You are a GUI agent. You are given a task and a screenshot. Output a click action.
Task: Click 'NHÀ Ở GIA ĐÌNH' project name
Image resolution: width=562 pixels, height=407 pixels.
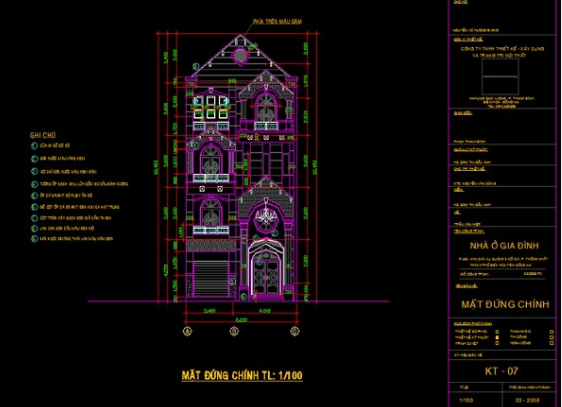coord(504,246)
